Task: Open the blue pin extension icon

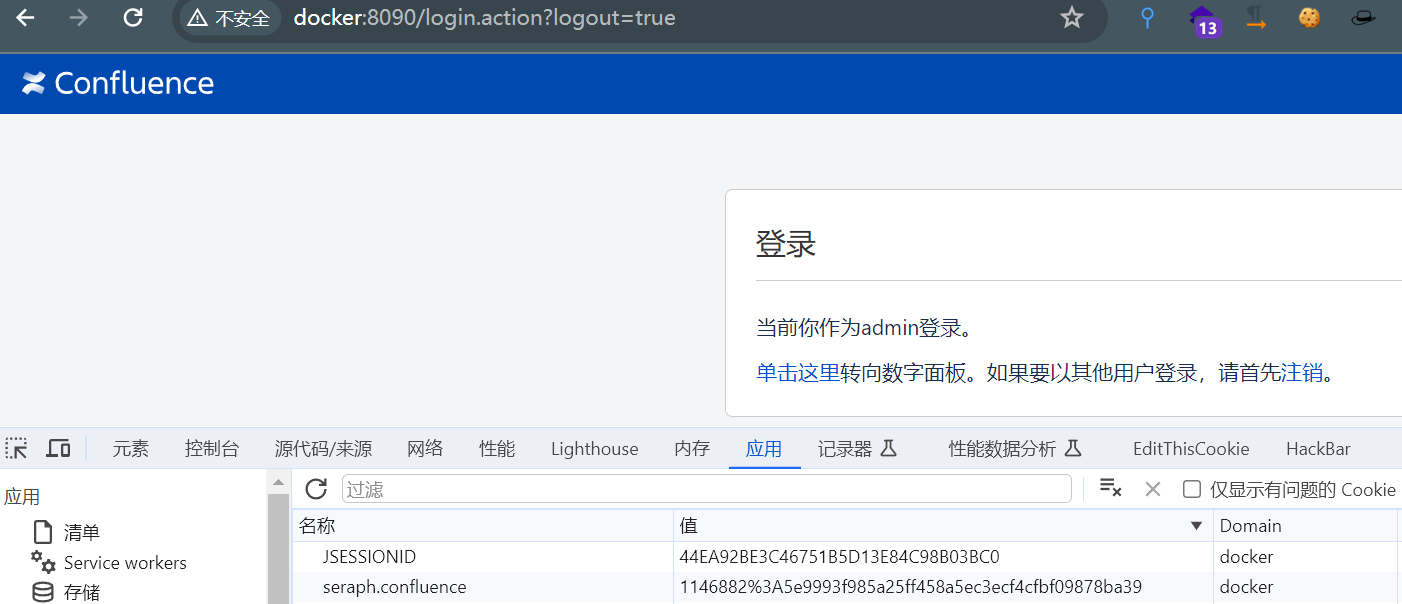Action: (x=1147, y=17)
